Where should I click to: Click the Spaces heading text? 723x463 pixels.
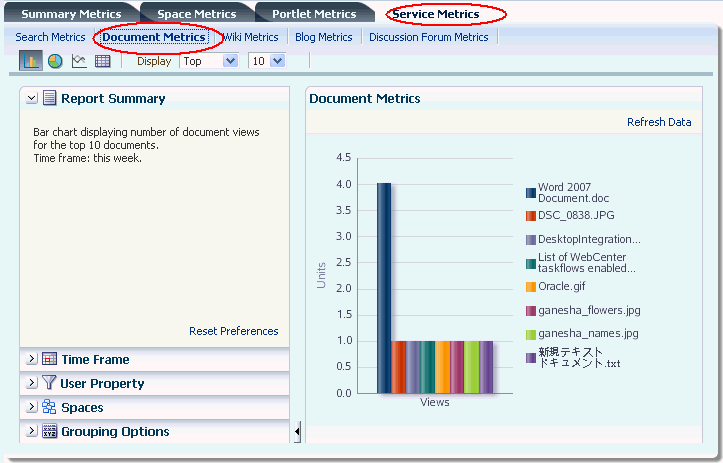point(82,407)
